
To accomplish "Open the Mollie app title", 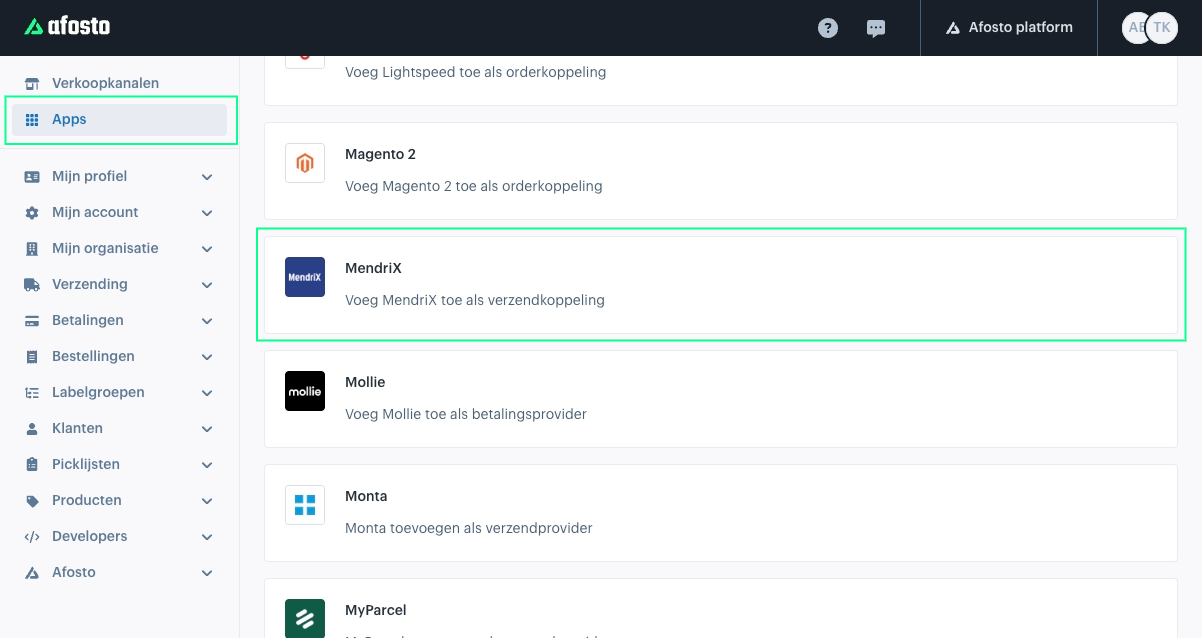I will (365, 382).
